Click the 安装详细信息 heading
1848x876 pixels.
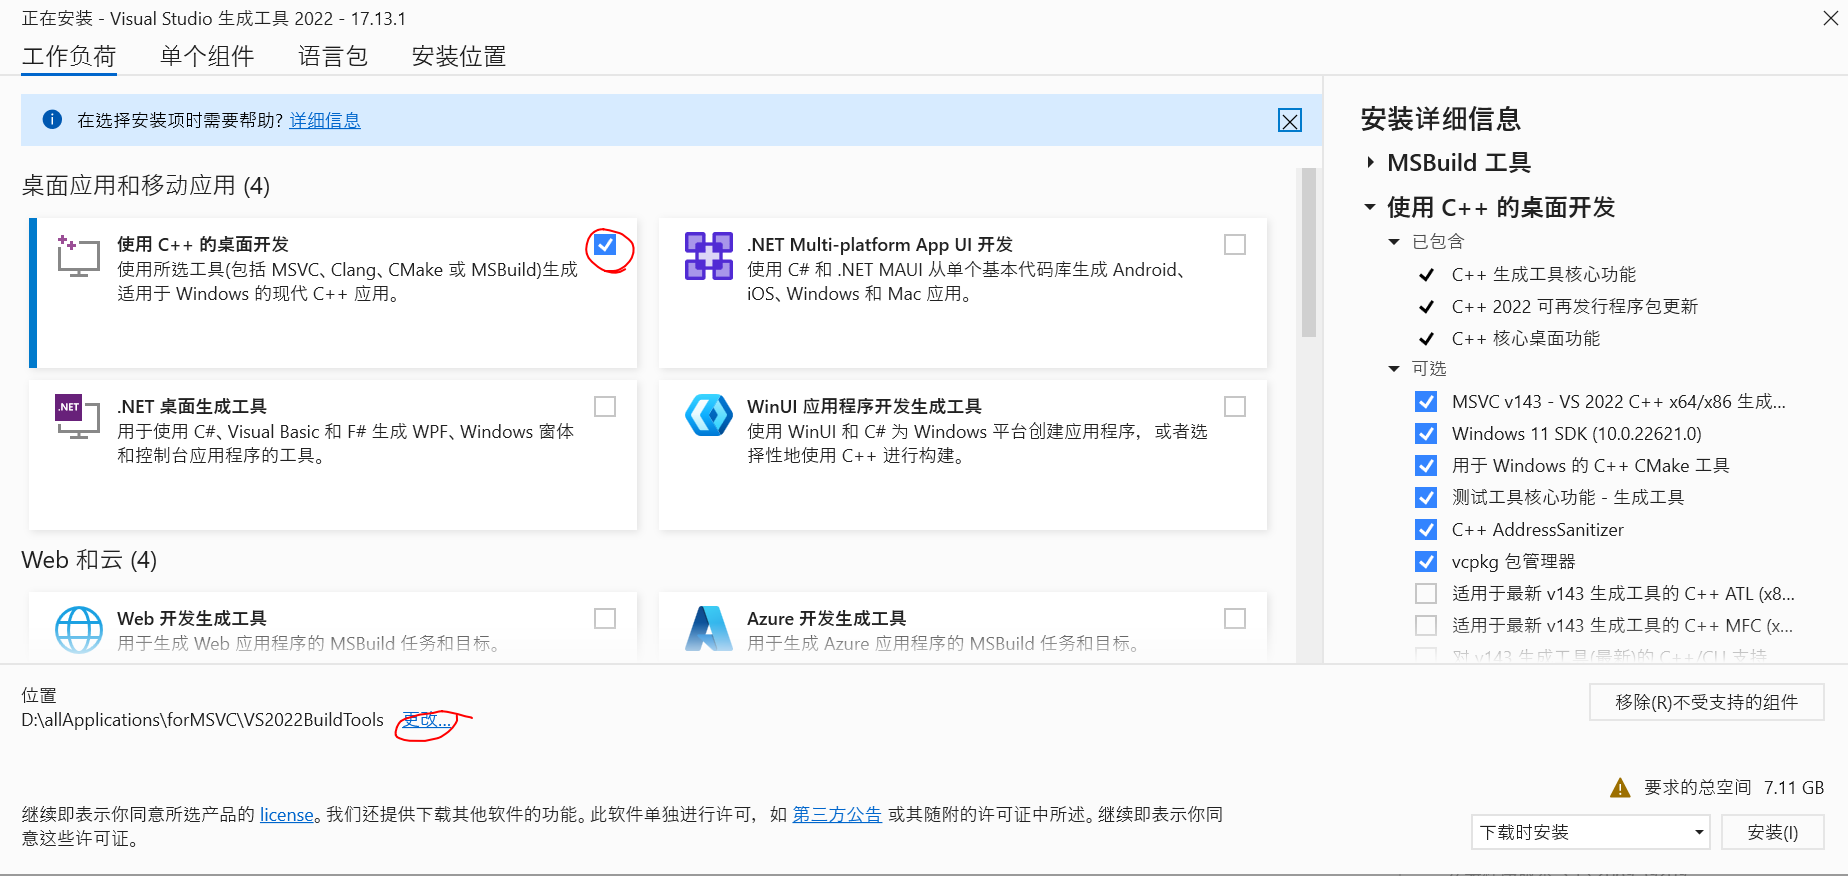1441,119
